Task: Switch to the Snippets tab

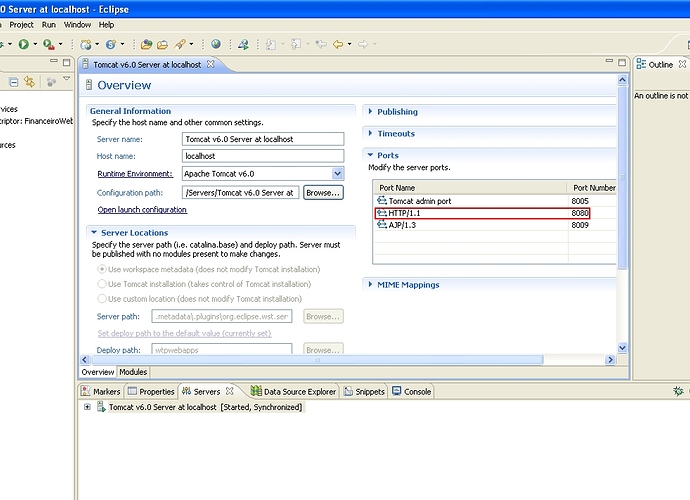Action: [364, 391]
